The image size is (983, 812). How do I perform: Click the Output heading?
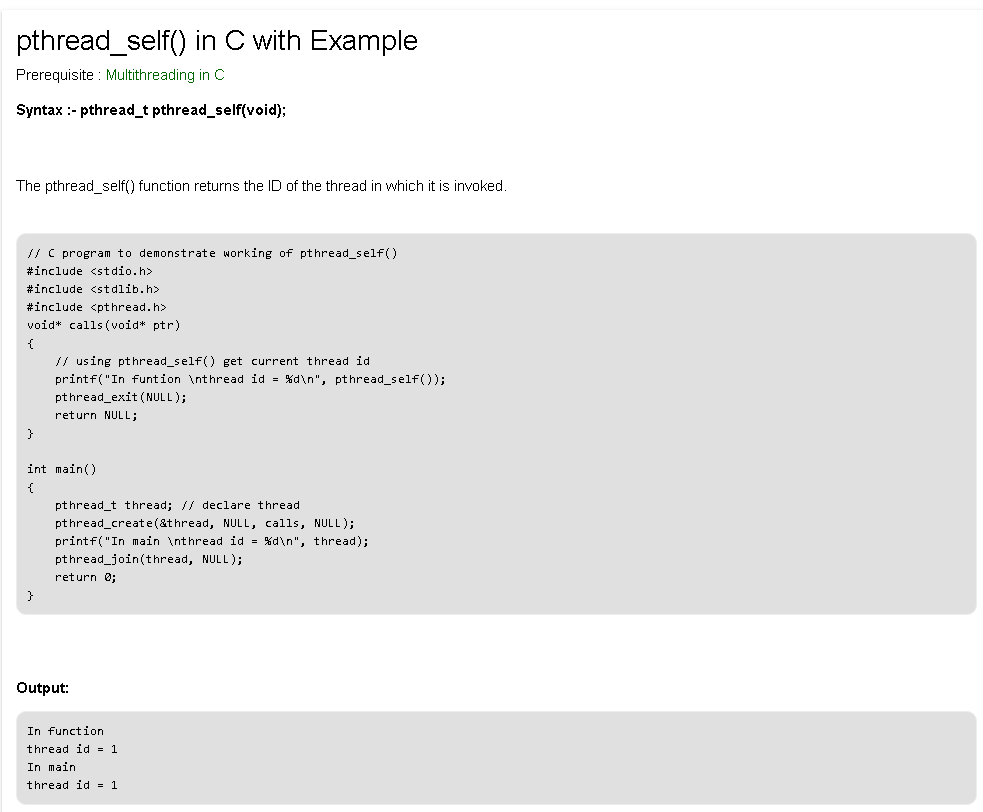[42, 688]
